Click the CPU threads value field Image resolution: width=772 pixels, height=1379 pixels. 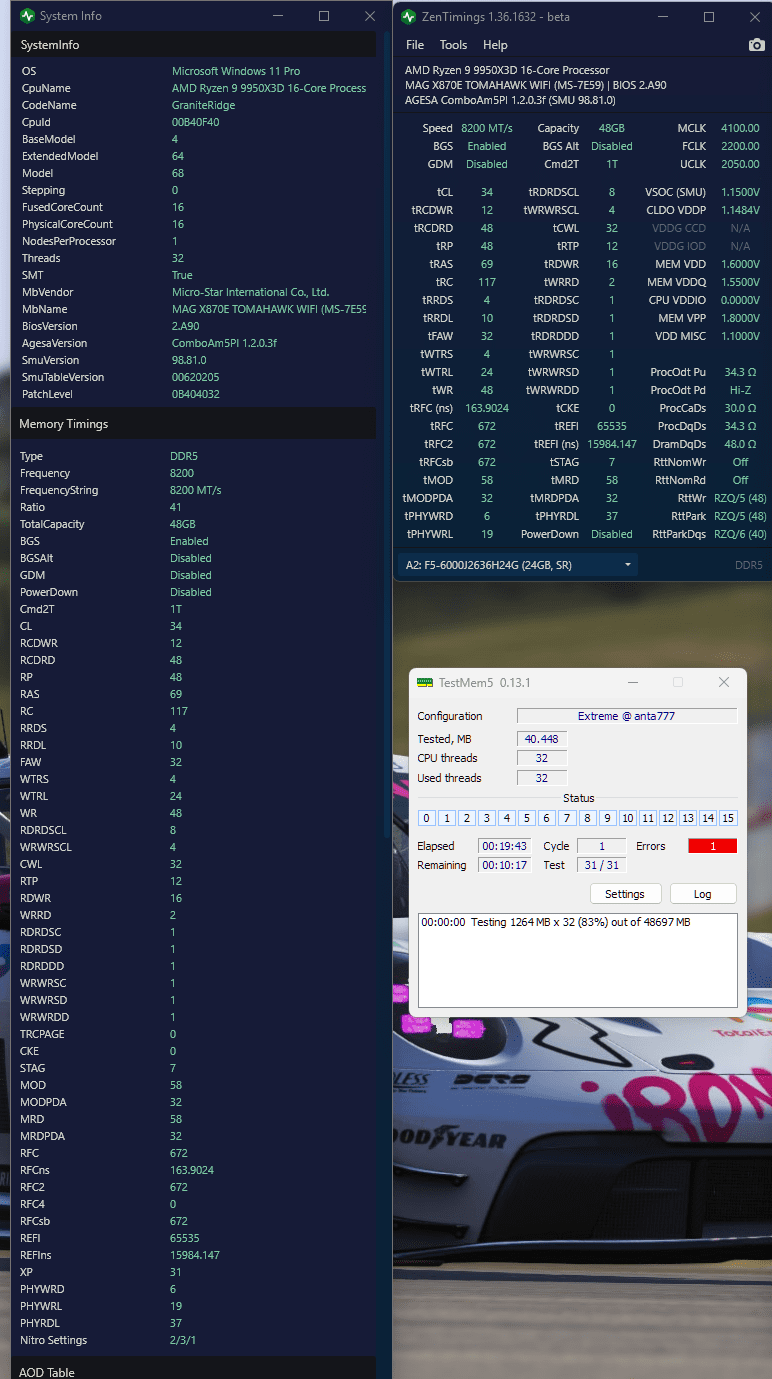click(542, 758)
